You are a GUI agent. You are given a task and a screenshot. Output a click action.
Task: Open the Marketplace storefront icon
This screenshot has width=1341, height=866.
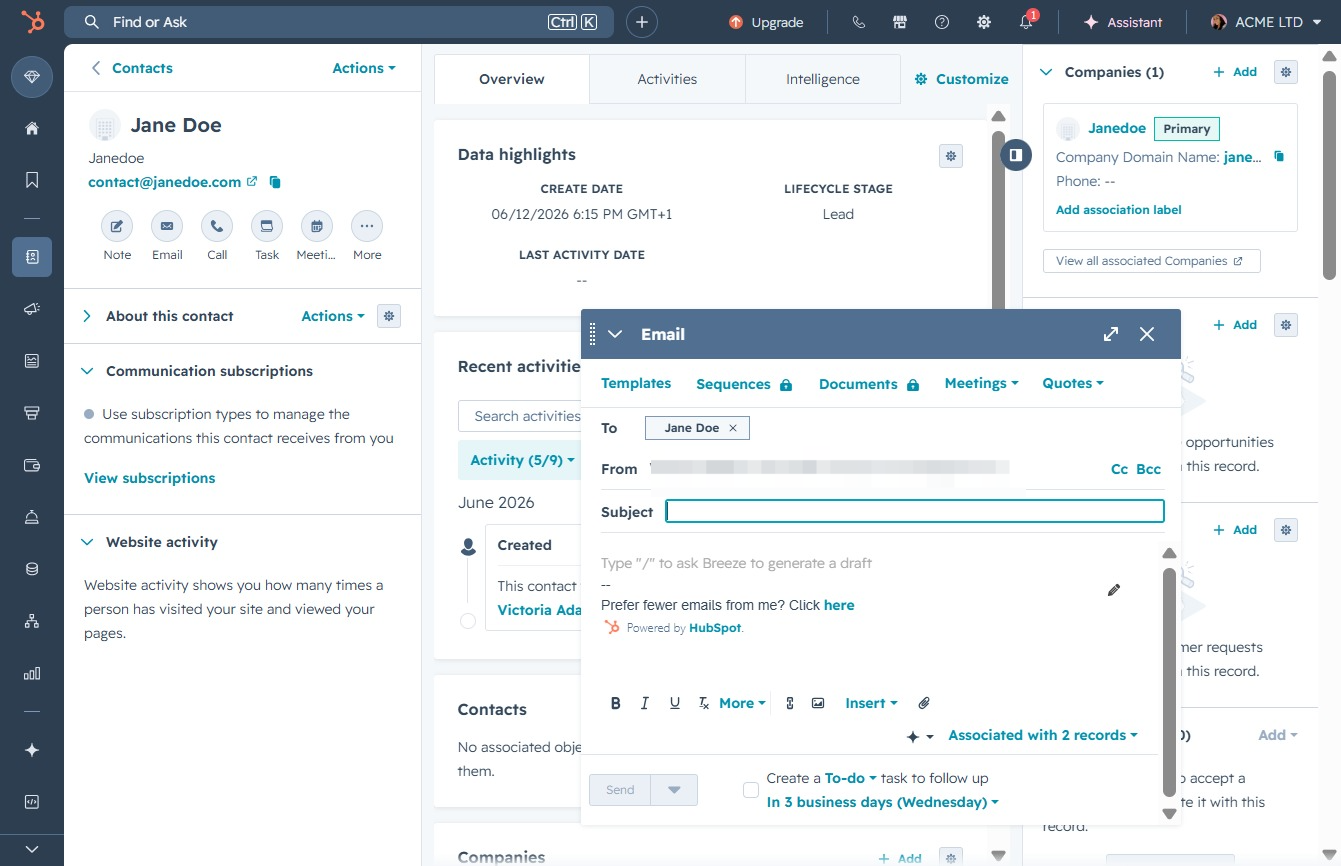pos(900,22)
